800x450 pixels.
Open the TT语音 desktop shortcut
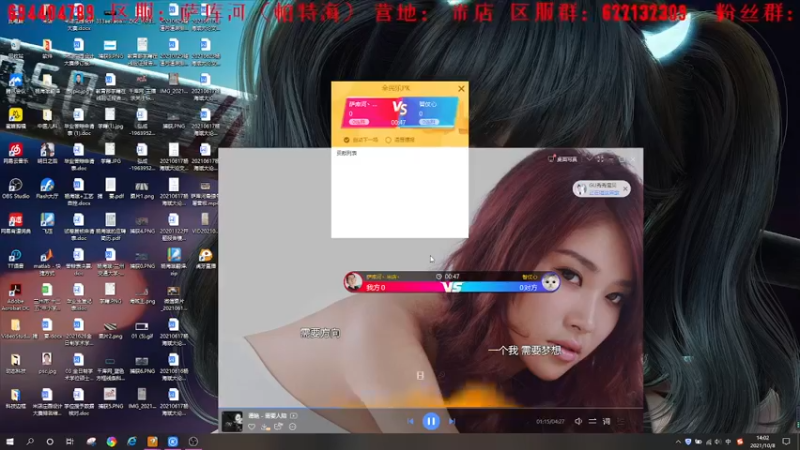pyautogui.click(x=15, y=259)
